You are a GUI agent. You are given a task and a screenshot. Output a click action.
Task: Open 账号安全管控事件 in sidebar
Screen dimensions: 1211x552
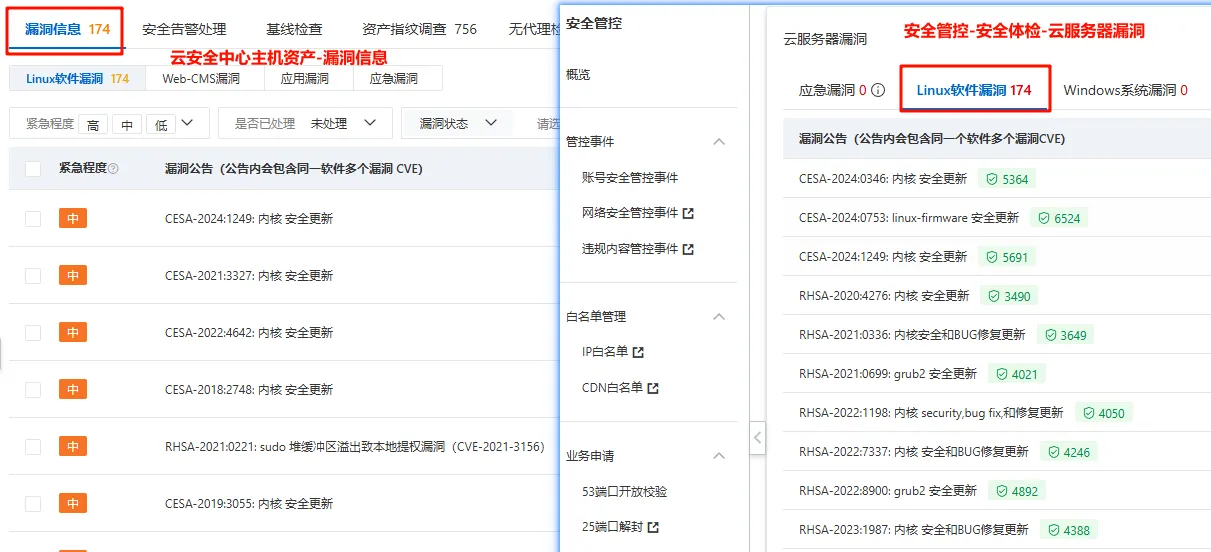coord(630,177)
